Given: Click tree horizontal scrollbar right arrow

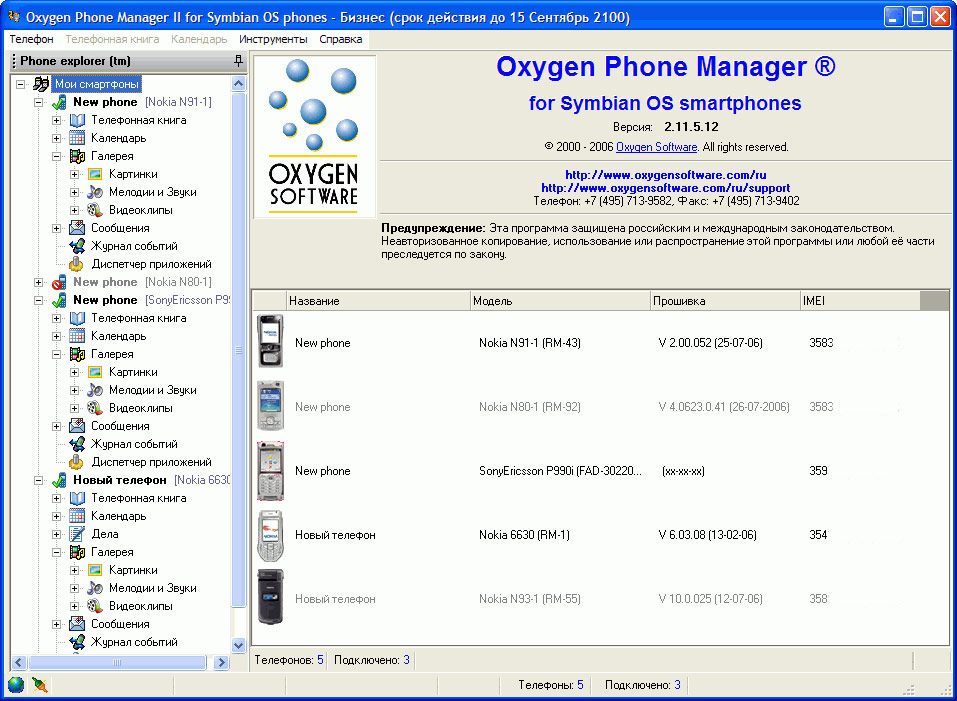Looking at the screenshot, I should tap(222, 662).
